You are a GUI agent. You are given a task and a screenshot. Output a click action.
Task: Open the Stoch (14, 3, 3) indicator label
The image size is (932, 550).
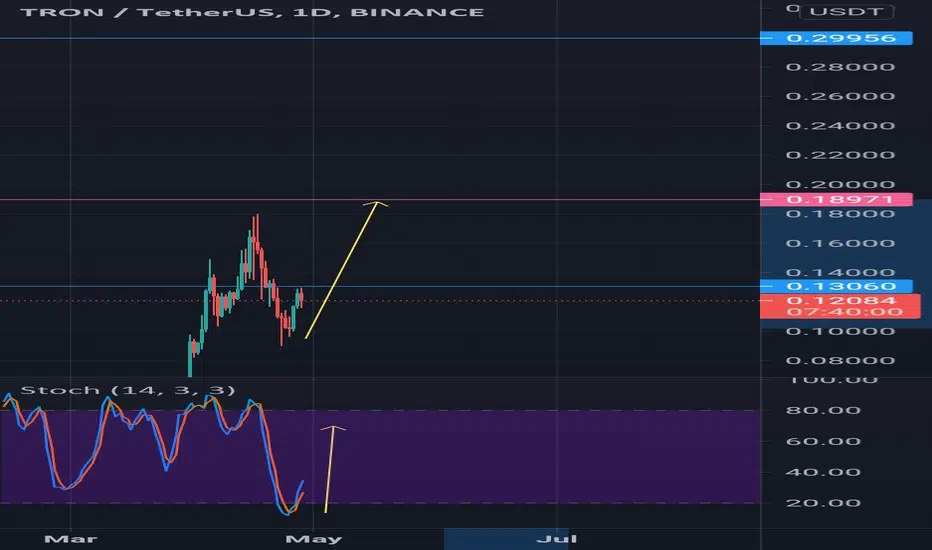(128, 390)
